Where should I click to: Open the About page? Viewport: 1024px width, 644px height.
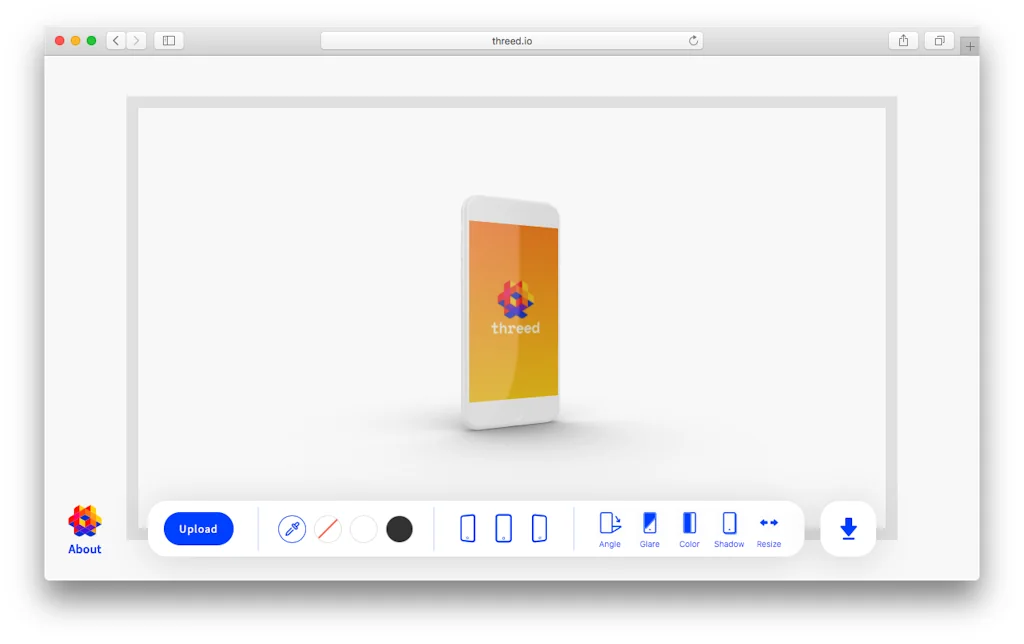pos(84,549)
